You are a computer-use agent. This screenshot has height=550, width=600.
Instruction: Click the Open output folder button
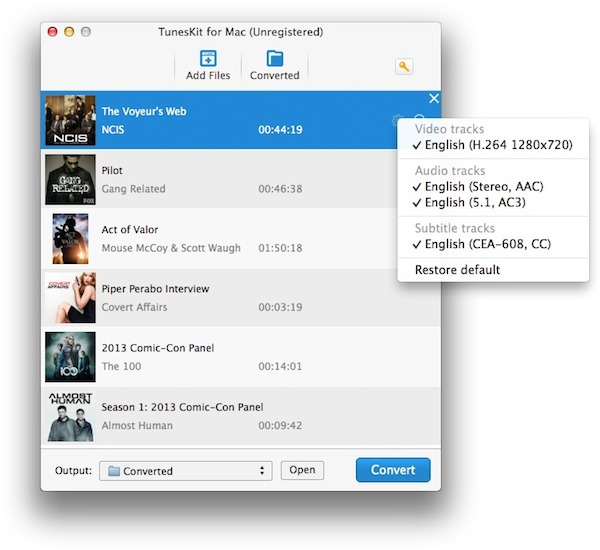pos(302,470)
